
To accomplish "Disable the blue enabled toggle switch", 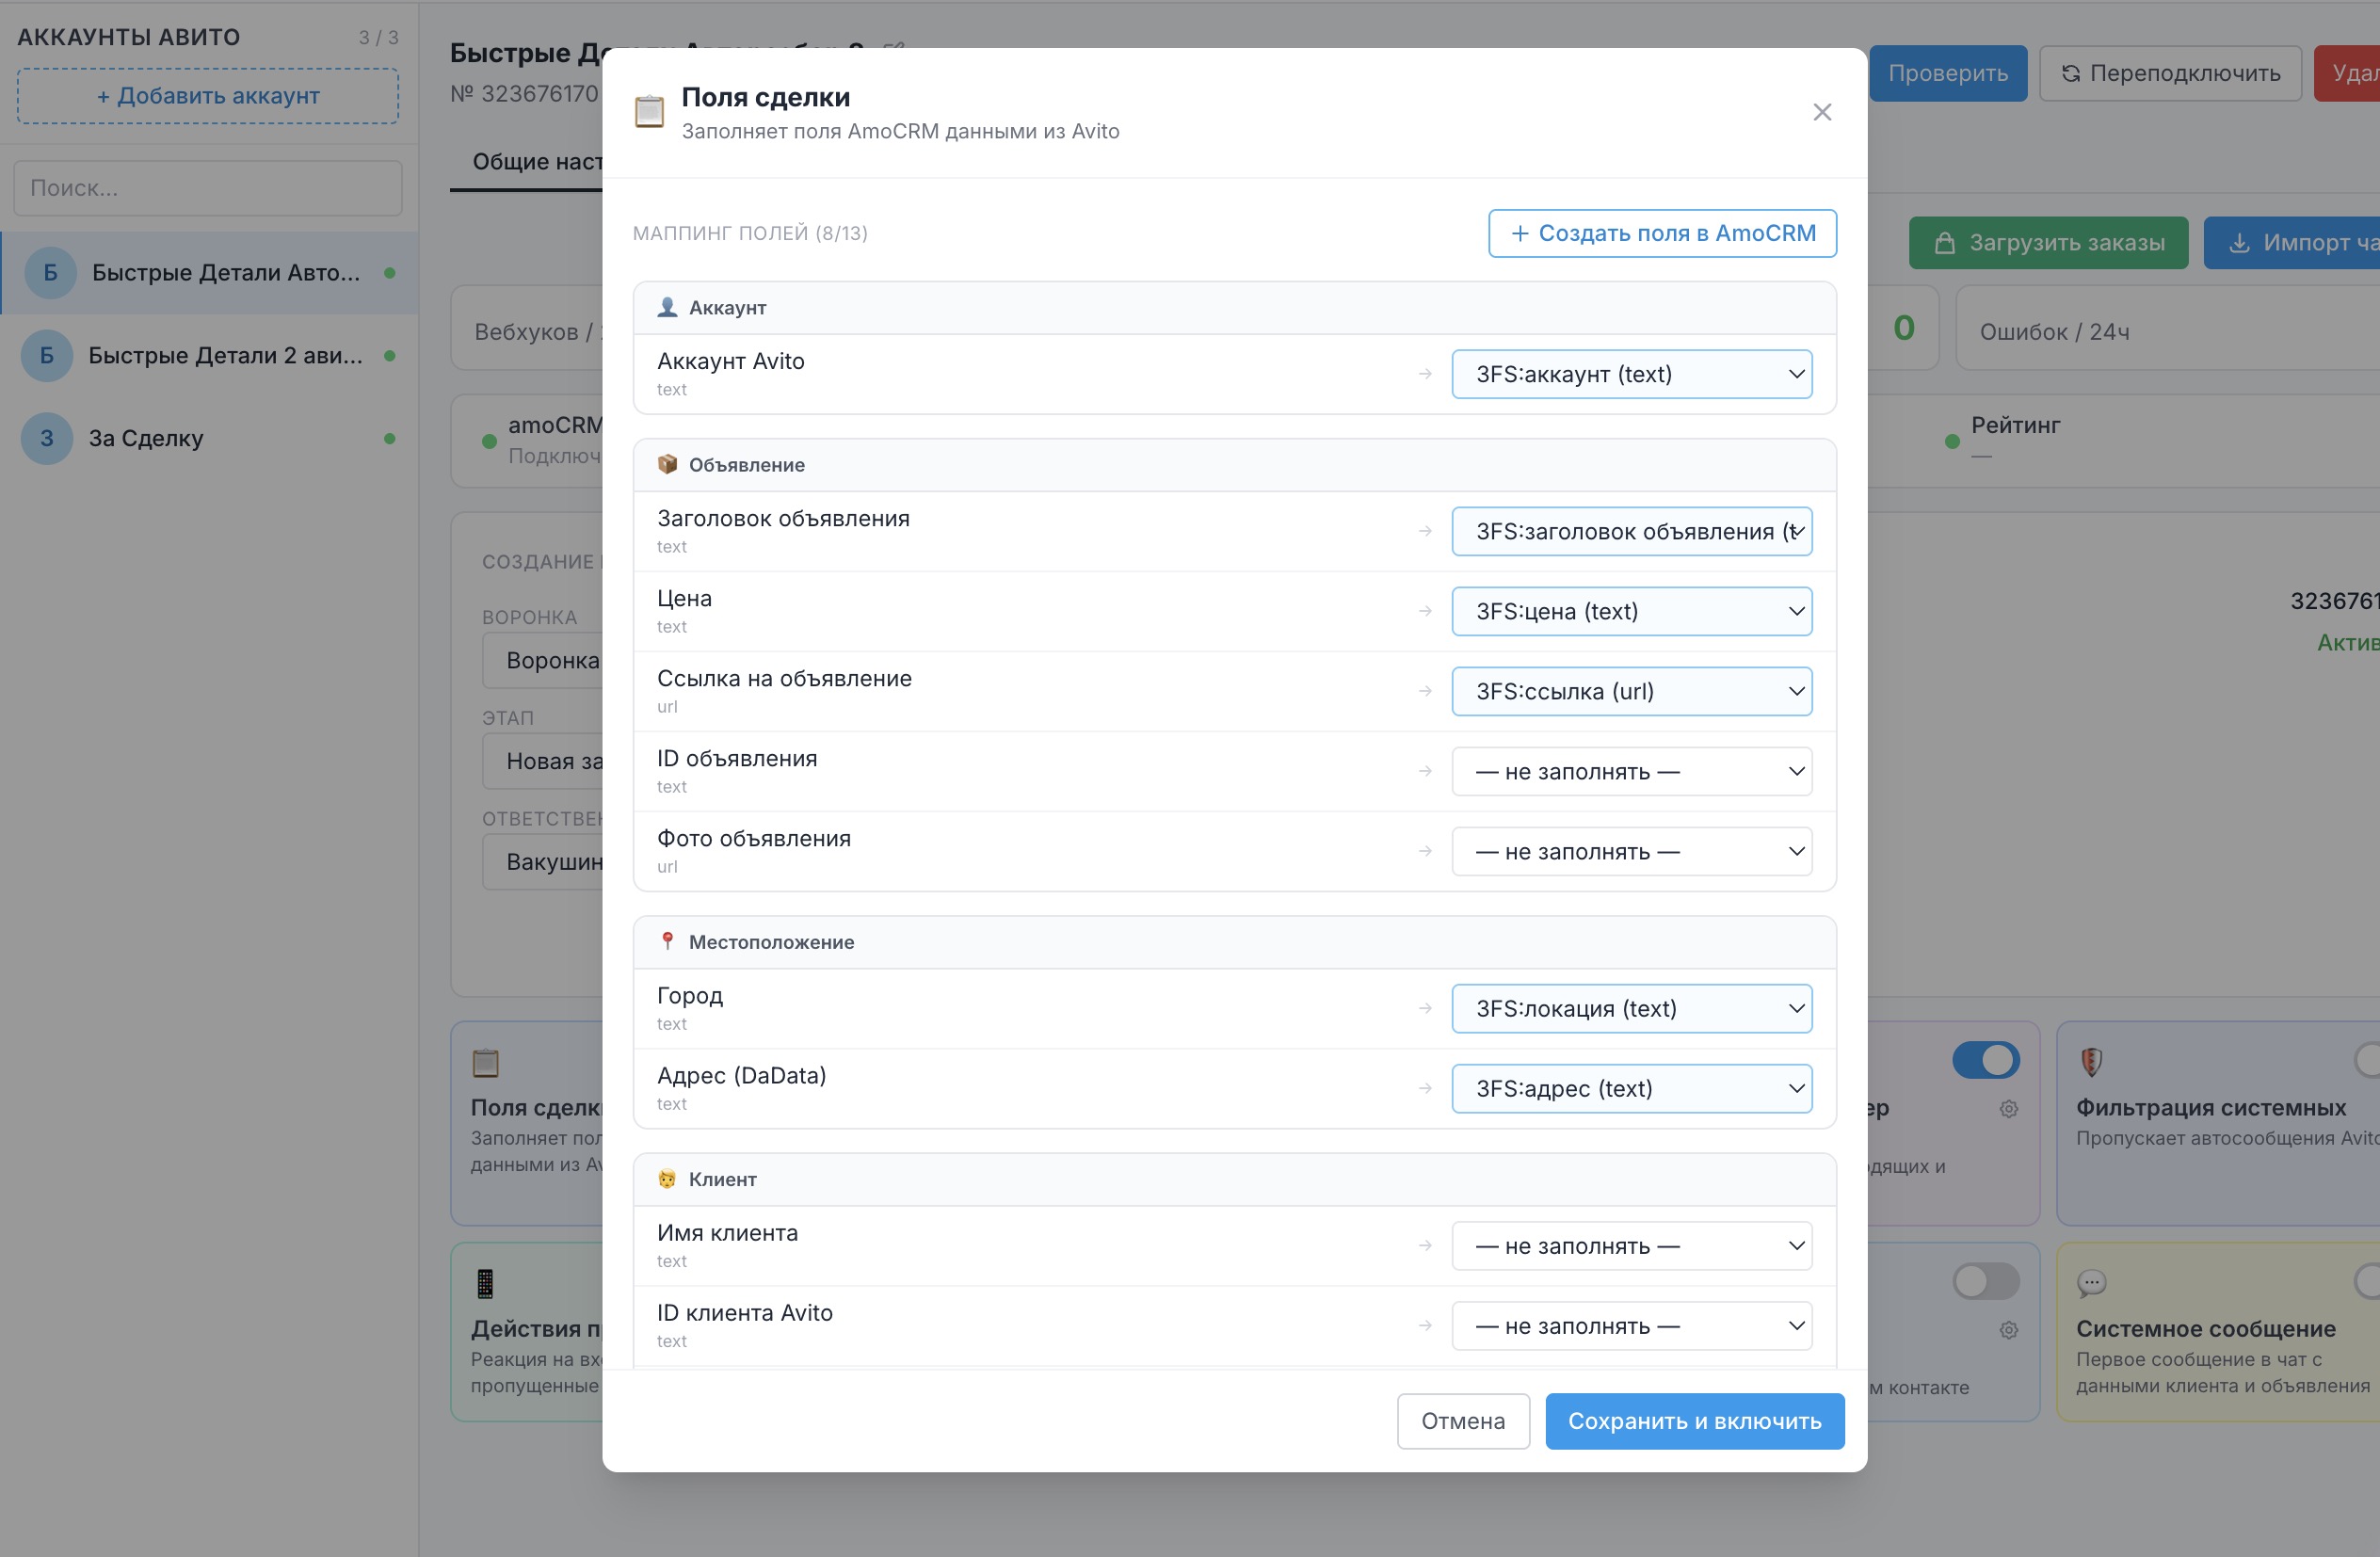I will [1986, 1060].
